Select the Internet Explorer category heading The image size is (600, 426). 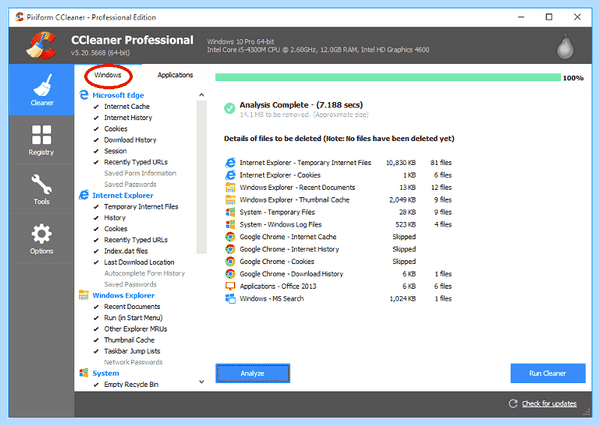[122, 195]
